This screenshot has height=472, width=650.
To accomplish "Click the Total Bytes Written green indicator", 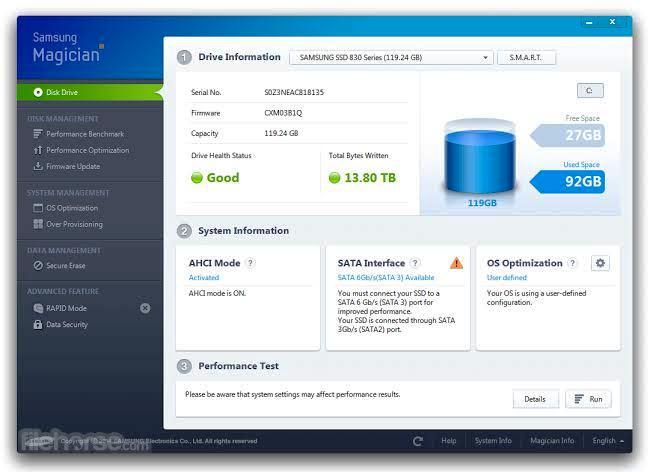I will point(334,178).
